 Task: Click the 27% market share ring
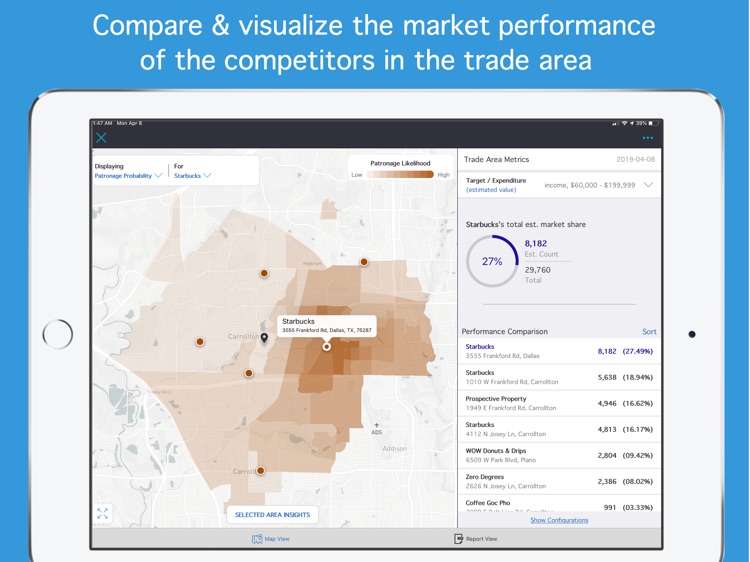pyautogui.click(x=492, y=261)
